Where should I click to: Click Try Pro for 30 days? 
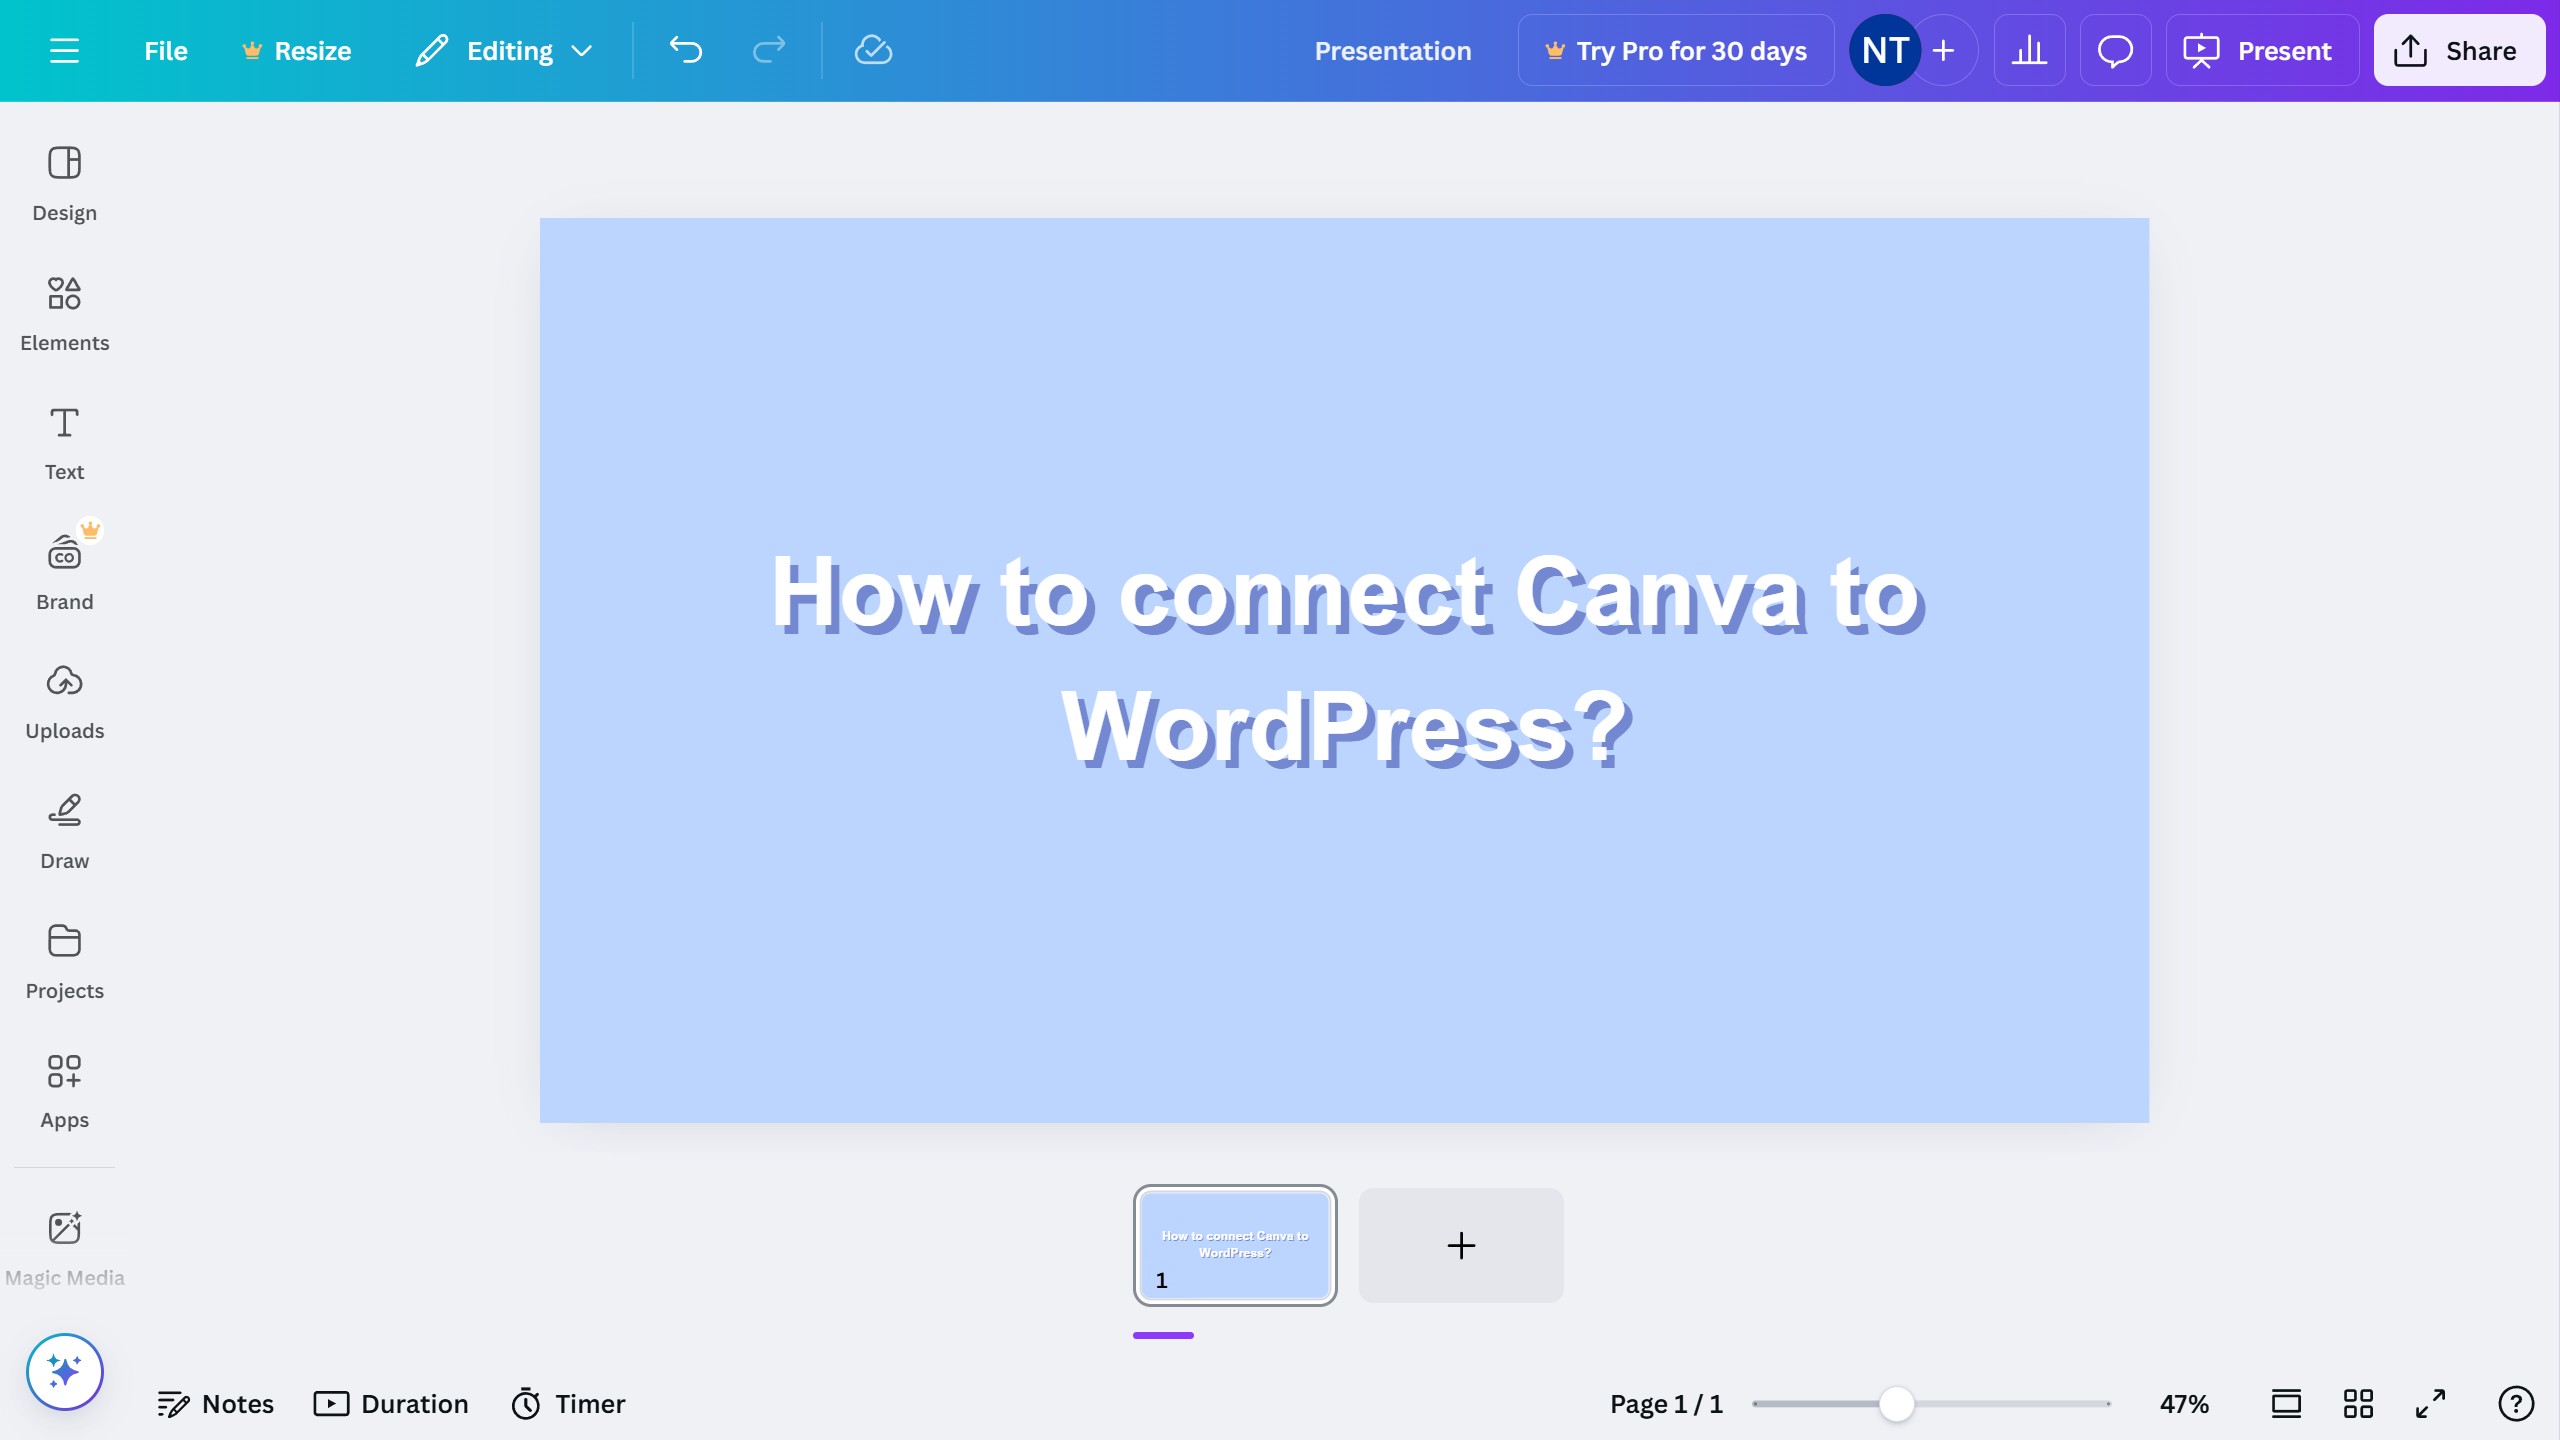[x=1675, y=50]
